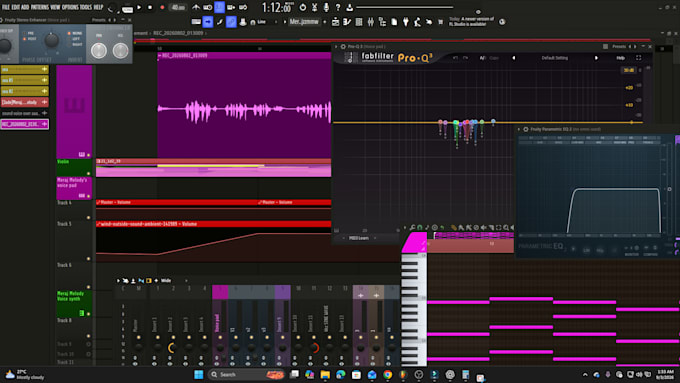Image resolution: width=680 pixels, height=383 pixels.
Task: Select next preset arrow in Stereo Enhancer
Action: 114,20
